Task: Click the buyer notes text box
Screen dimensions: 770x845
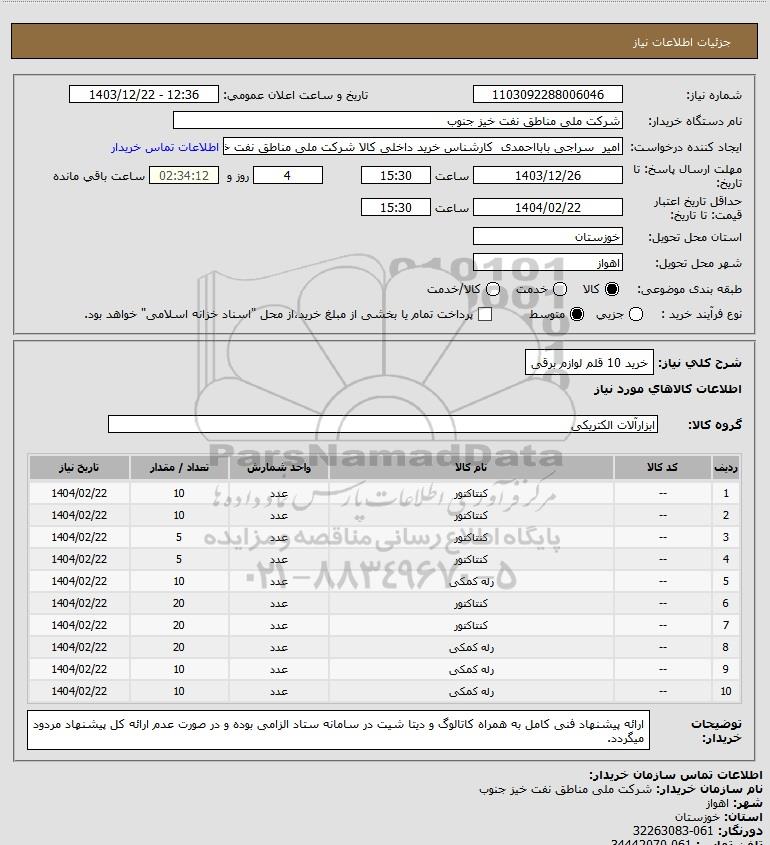Action: click(338, 730)
